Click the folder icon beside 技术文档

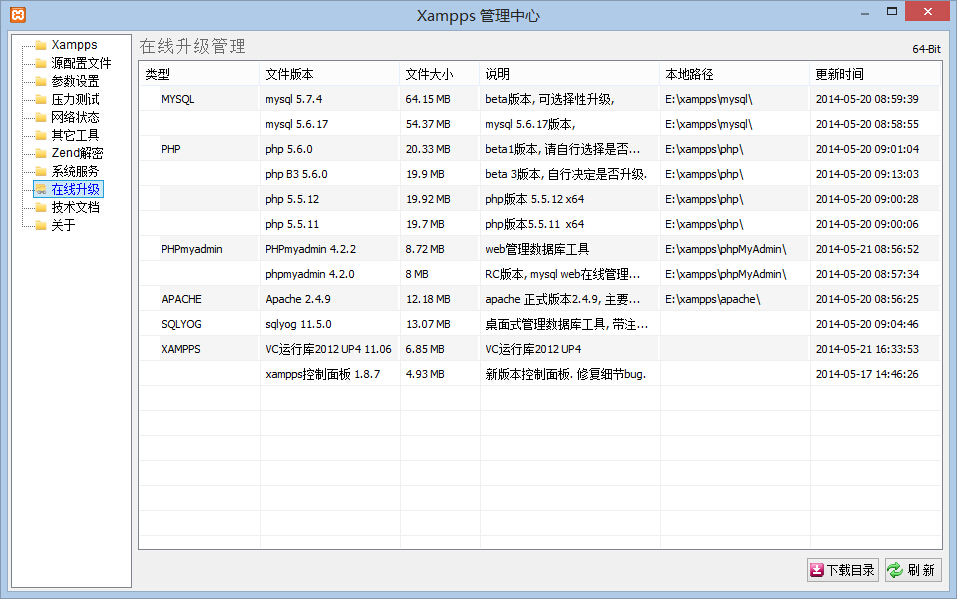click(41, 207)
